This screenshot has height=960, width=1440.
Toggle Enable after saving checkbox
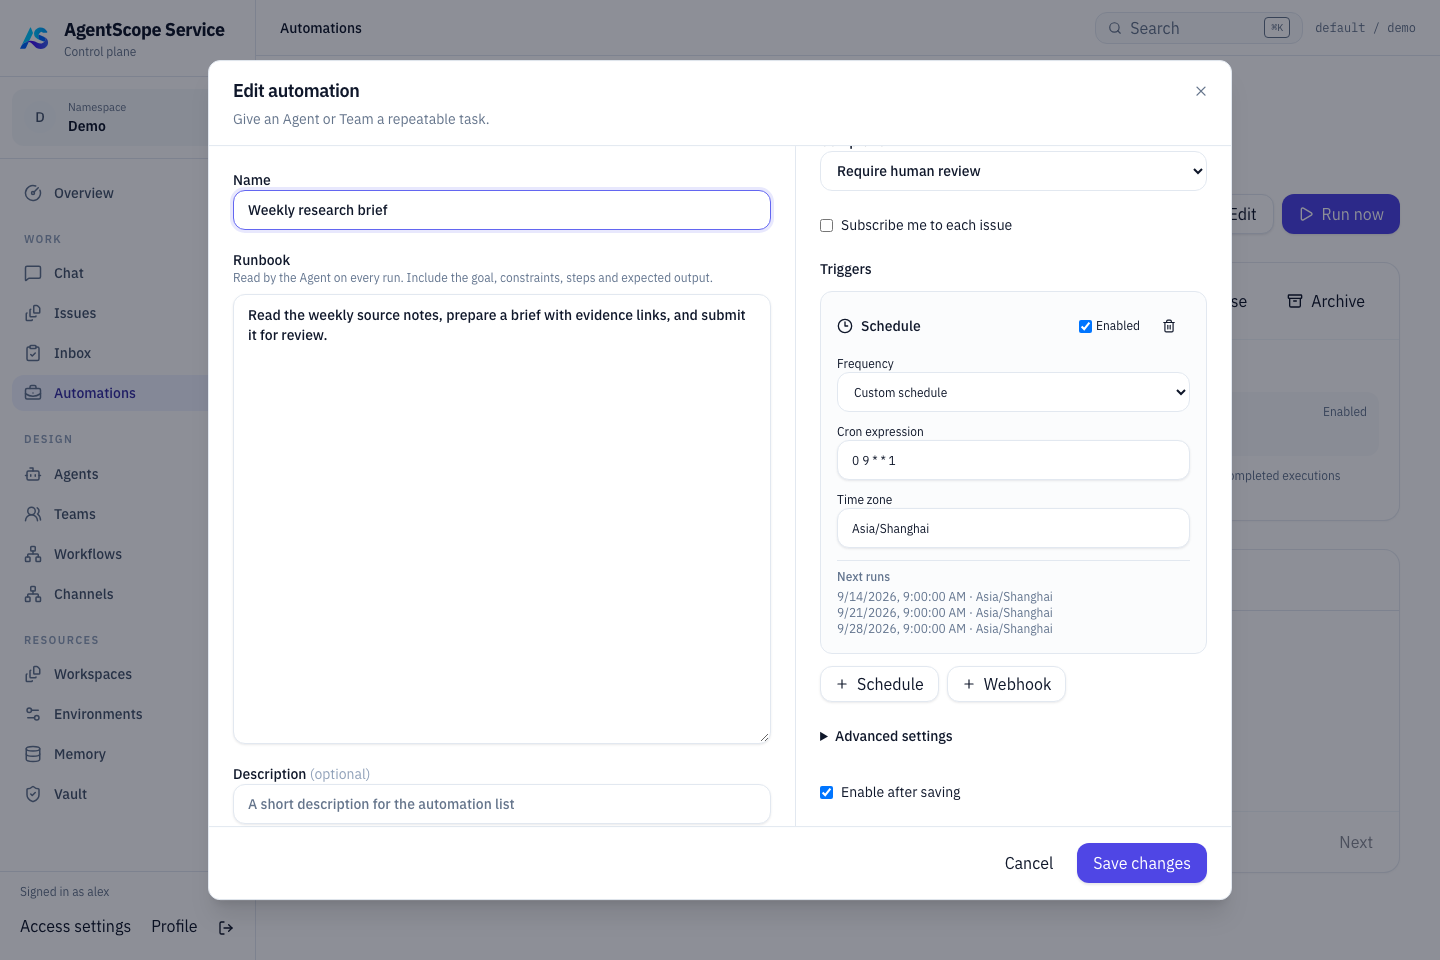click(x=826, y=792)
